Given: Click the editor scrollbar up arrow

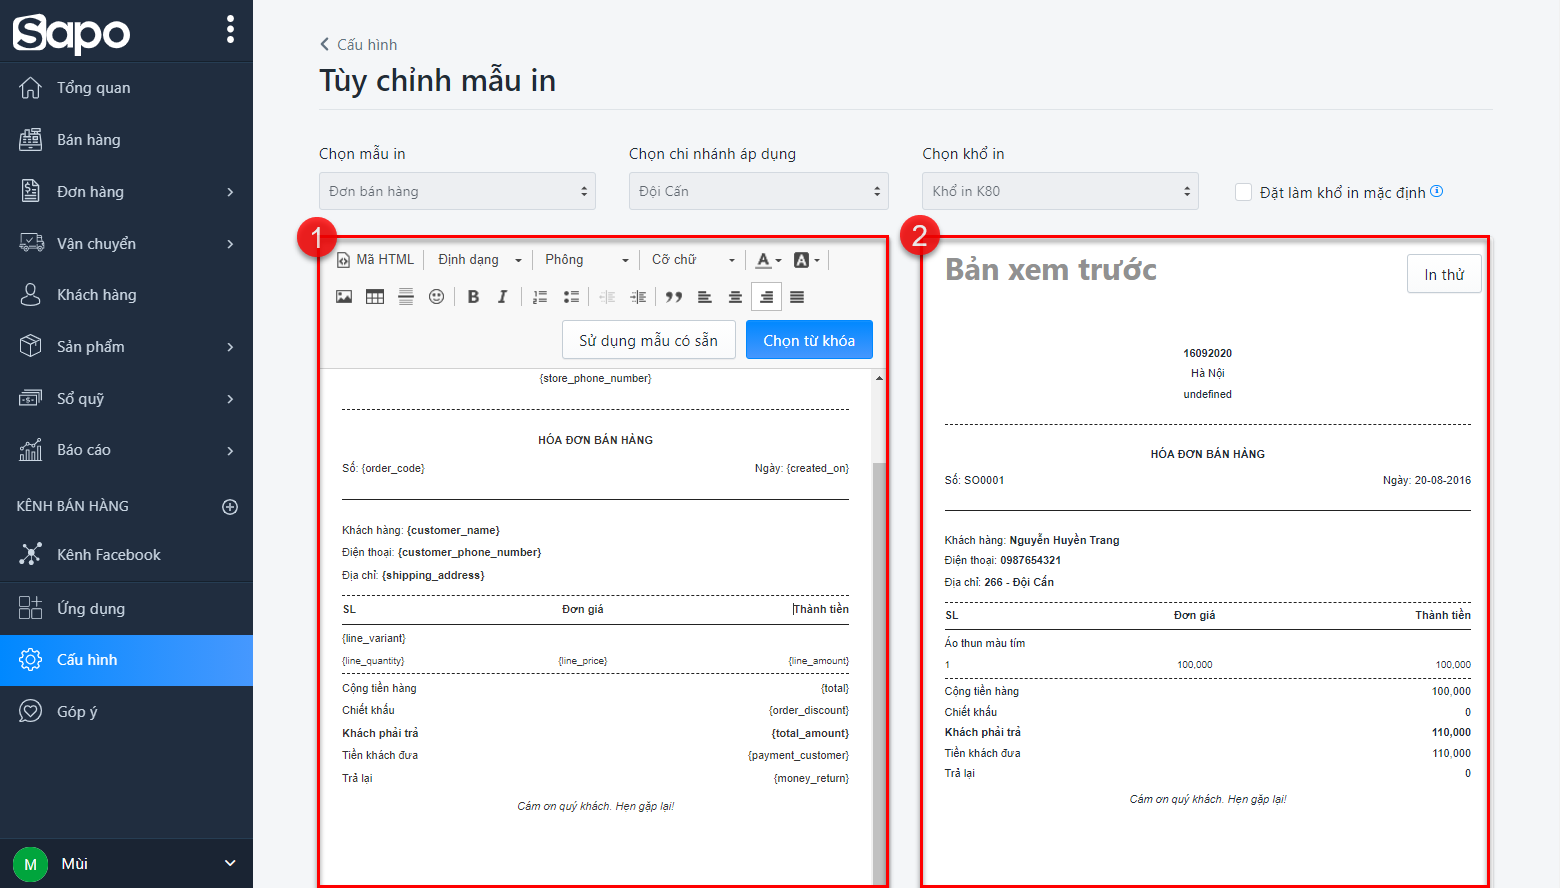Looking at the screenshot, I should point(879,378).
